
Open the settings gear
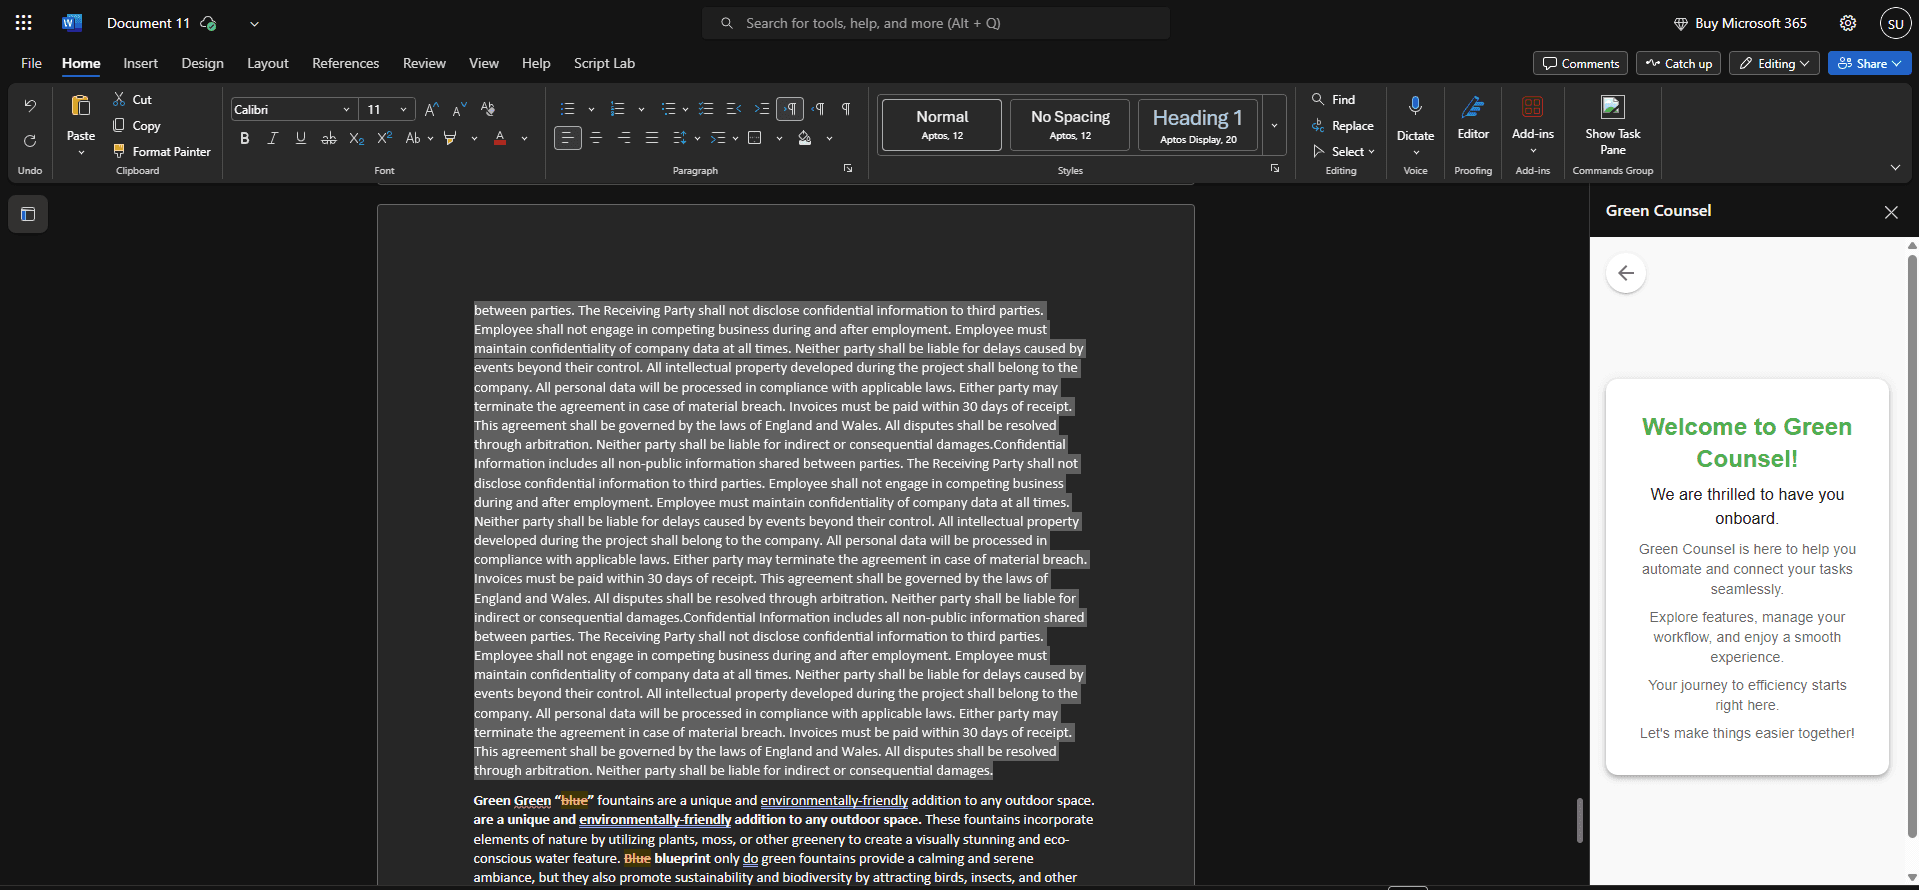click(1848, 23)
